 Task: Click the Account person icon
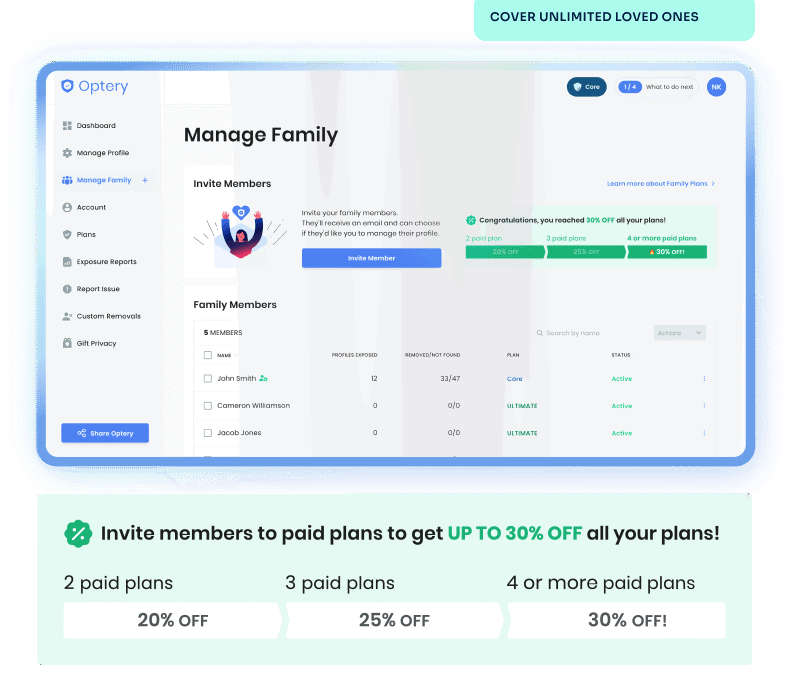point(67,207)
